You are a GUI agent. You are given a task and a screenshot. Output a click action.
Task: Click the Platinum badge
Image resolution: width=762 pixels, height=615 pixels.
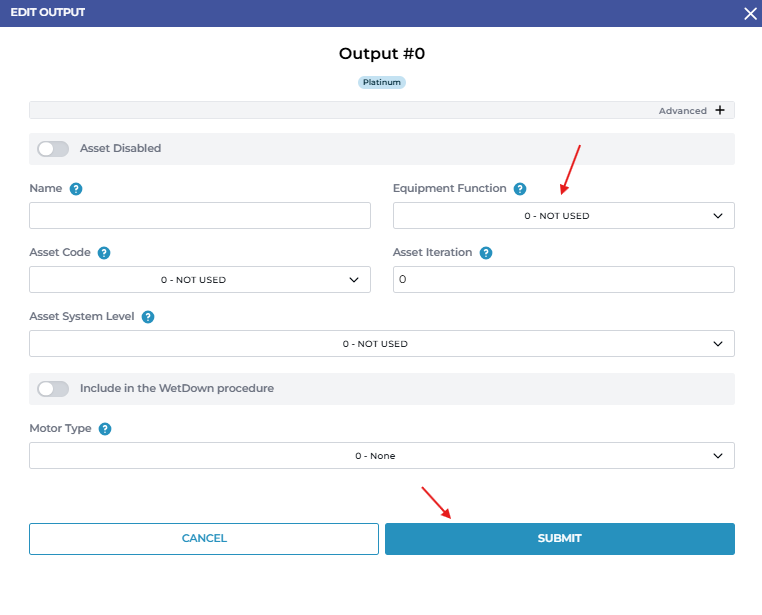[x=381, y=82]
